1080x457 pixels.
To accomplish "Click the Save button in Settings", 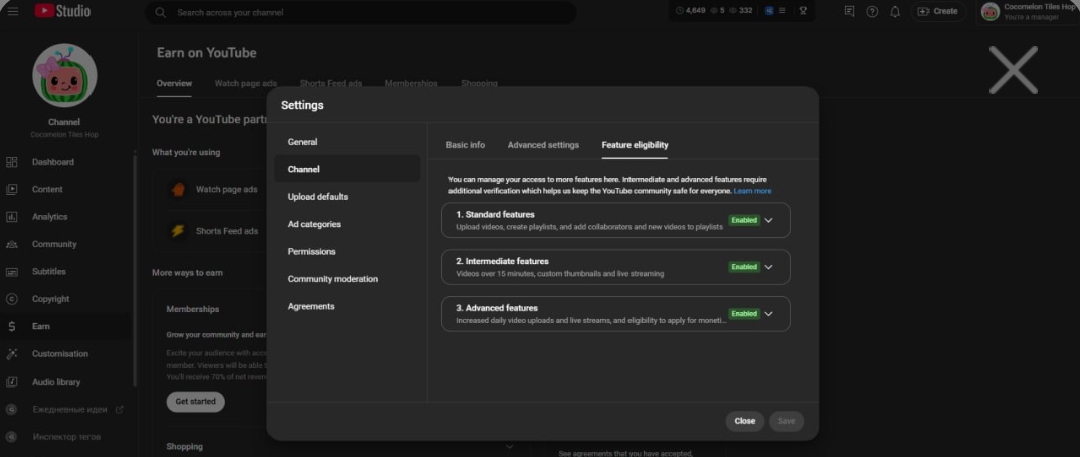I will [787, 421].
